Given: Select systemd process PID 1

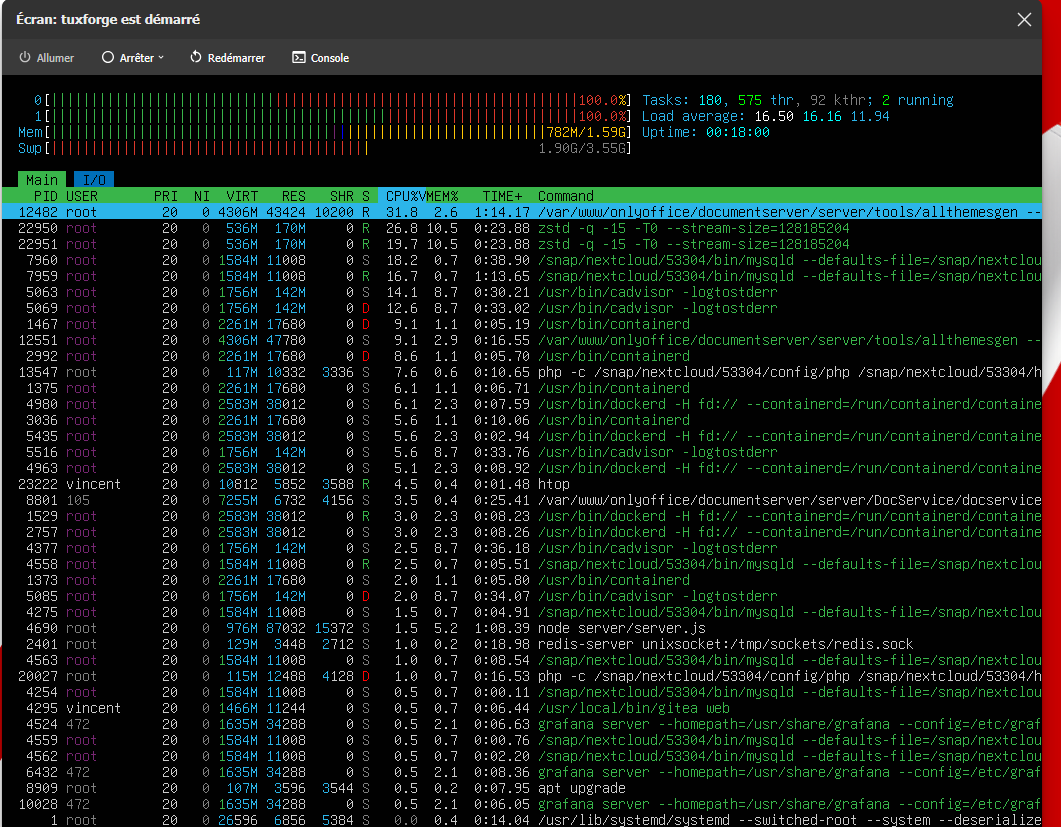Looking at the screenshot, I should [522, 820].
